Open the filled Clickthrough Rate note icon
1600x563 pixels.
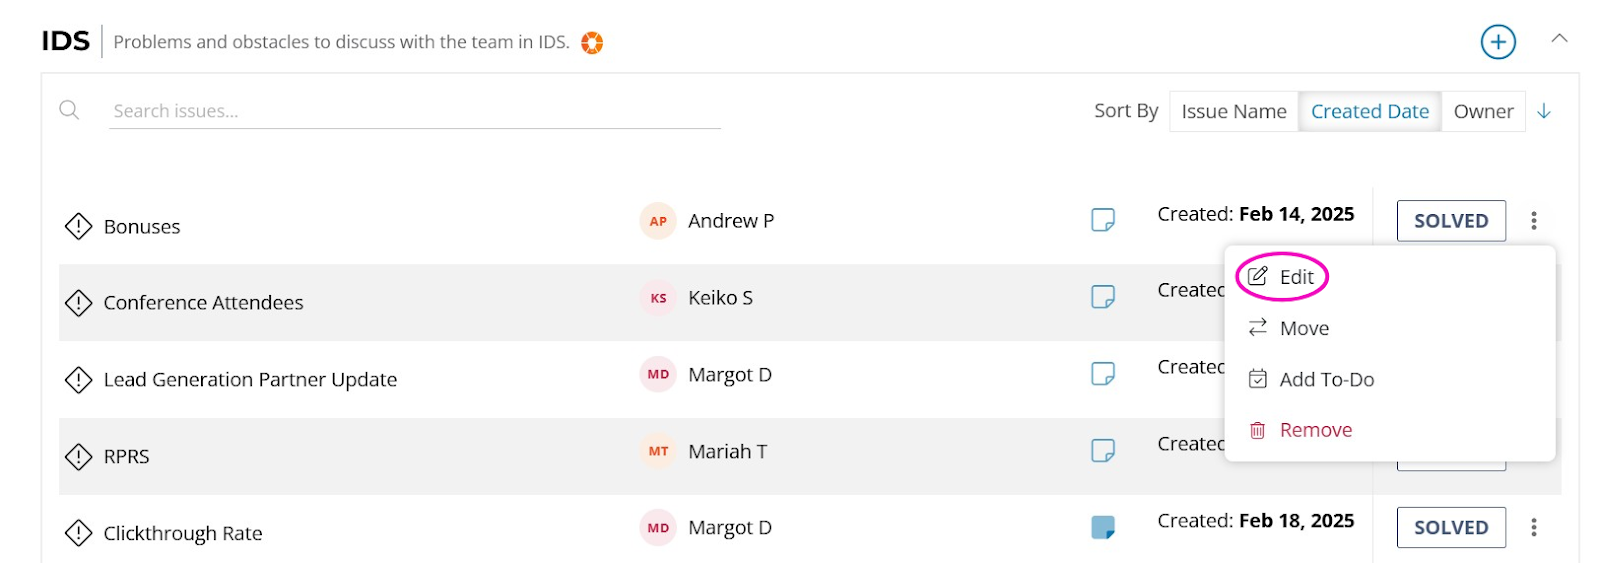pos(1103,527)
